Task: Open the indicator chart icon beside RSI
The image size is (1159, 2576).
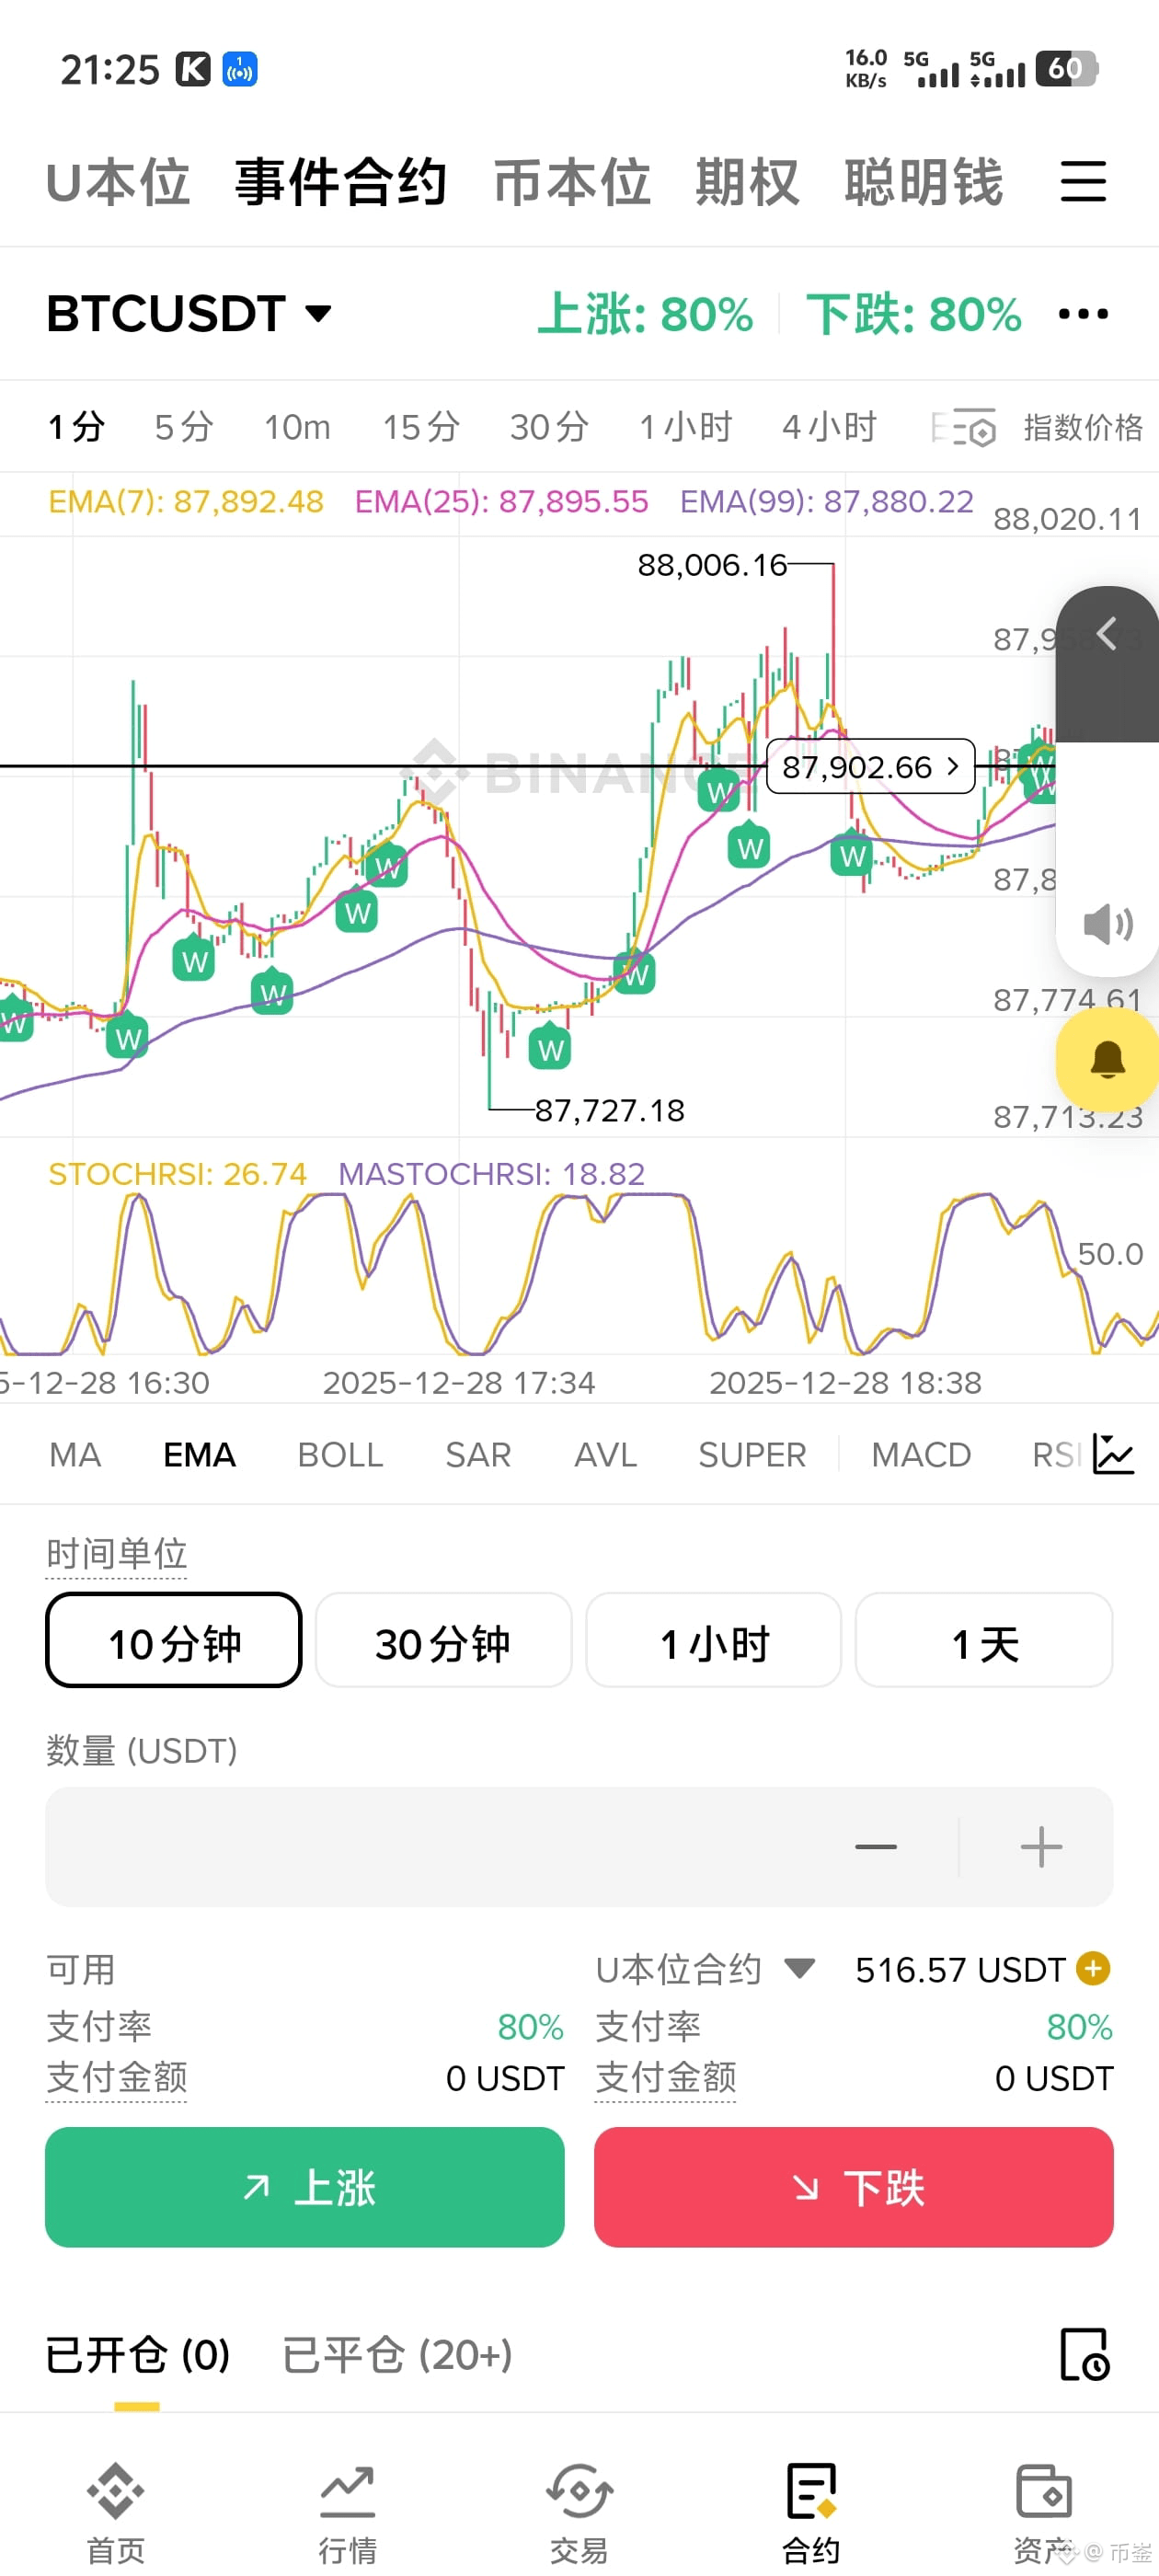Action: (x=1113, y=1454)
